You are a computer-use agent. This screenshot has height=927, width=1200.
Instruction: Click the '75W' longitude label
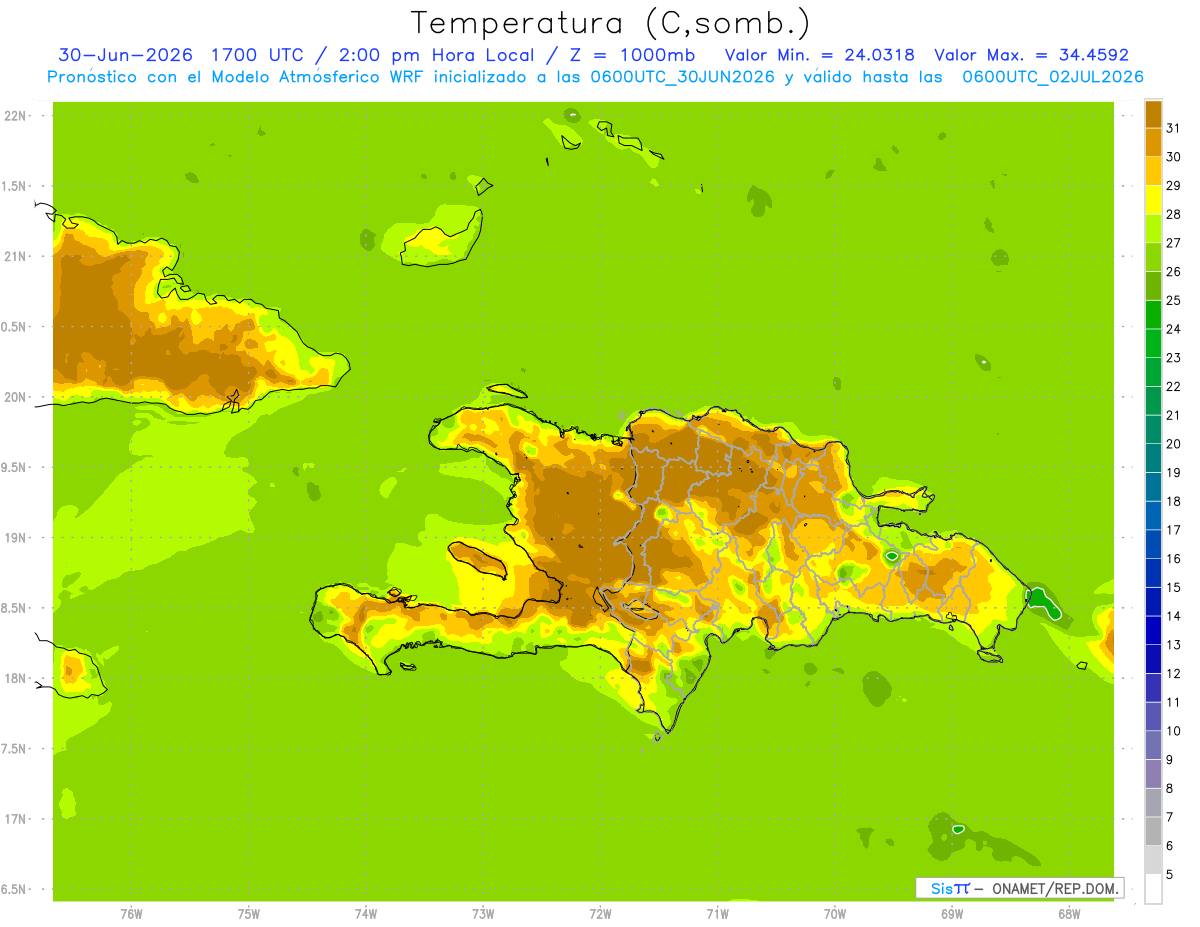point(249,914)
